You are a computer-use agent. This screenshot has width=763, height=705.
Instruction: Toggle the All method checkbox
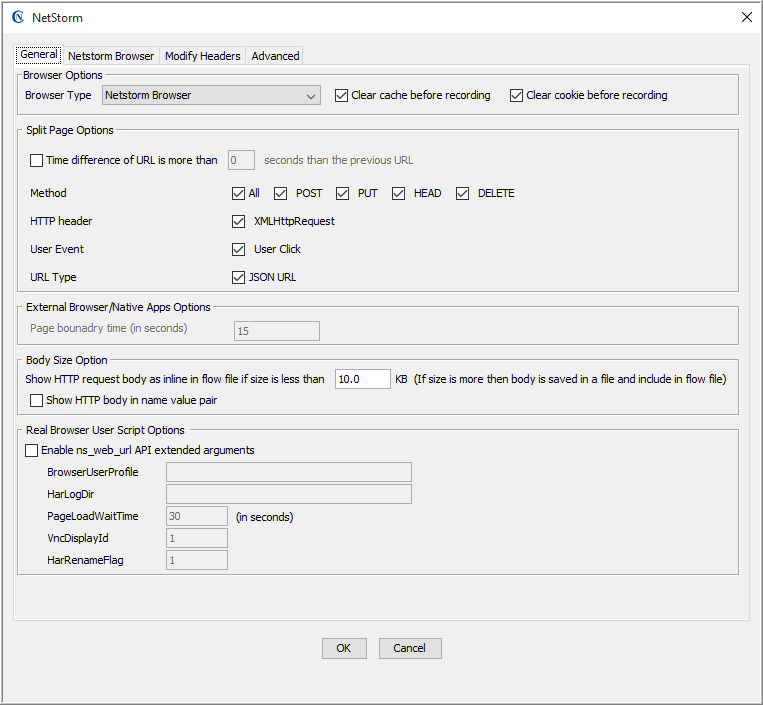coord(238,194)
